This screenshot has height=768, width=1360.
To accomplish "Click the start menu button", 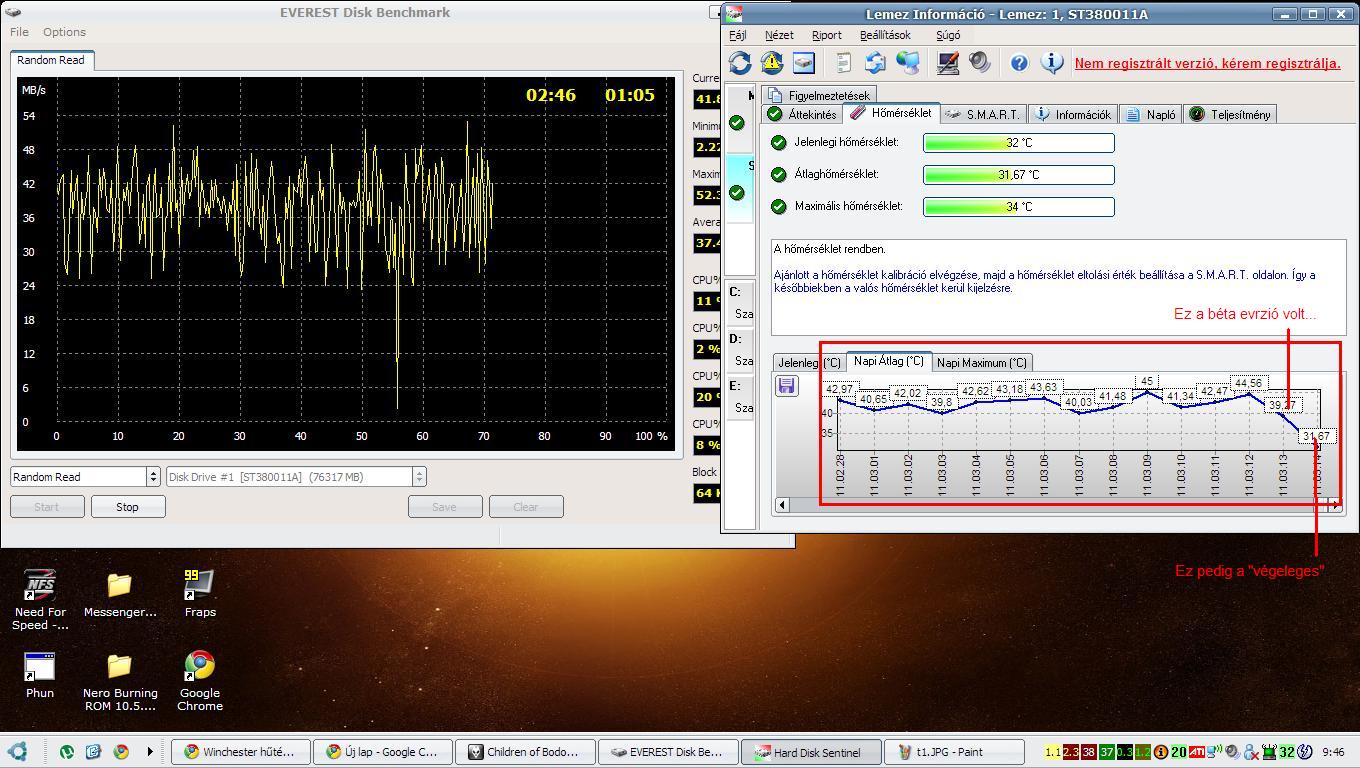I will tap(17, 751).
